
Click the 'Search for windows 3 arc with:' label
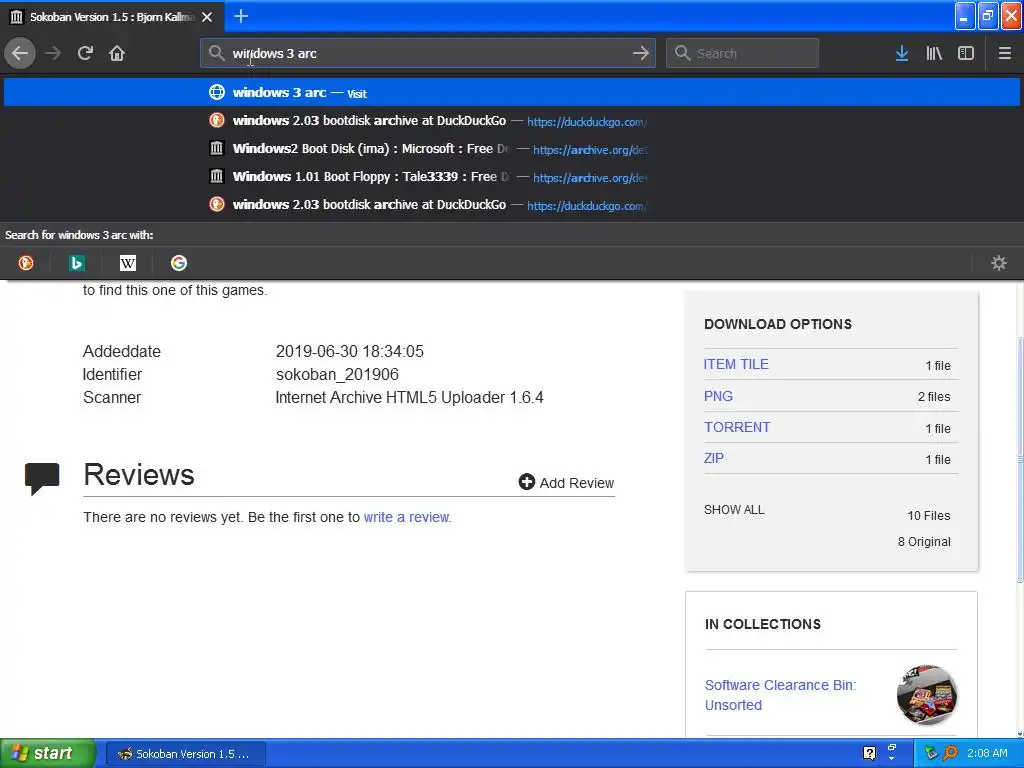79,235
